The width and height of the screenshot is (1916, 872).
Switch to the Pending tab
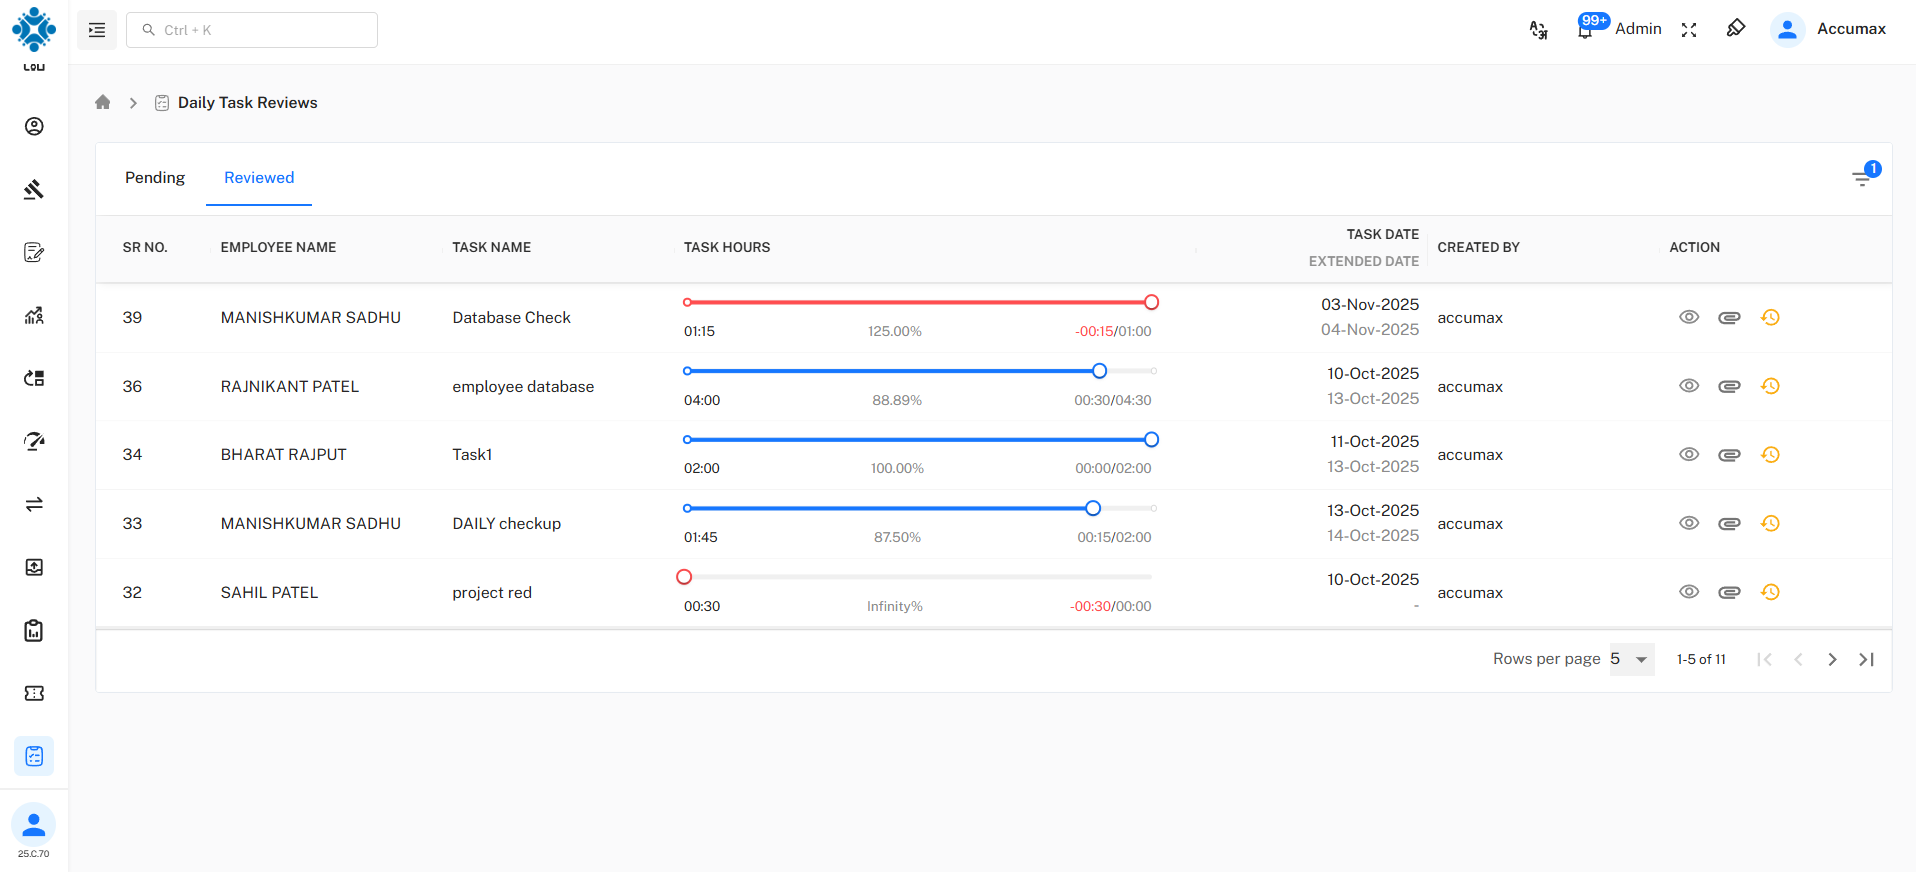(155, 178)
